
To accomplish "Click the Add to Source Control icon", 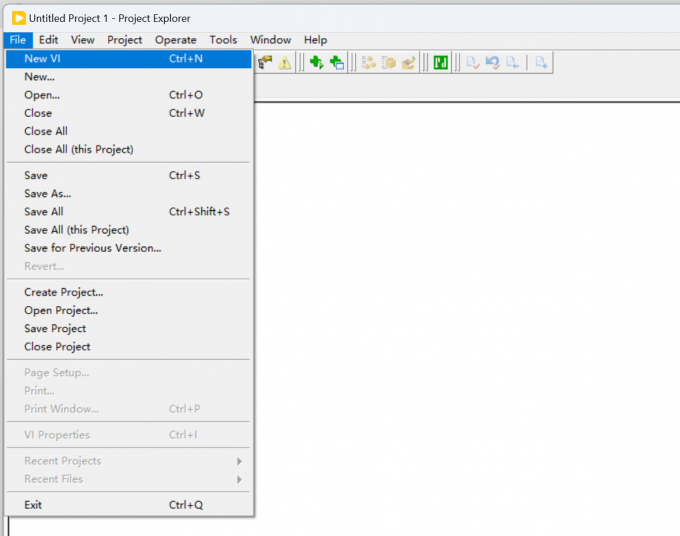I will coord(541,62).
